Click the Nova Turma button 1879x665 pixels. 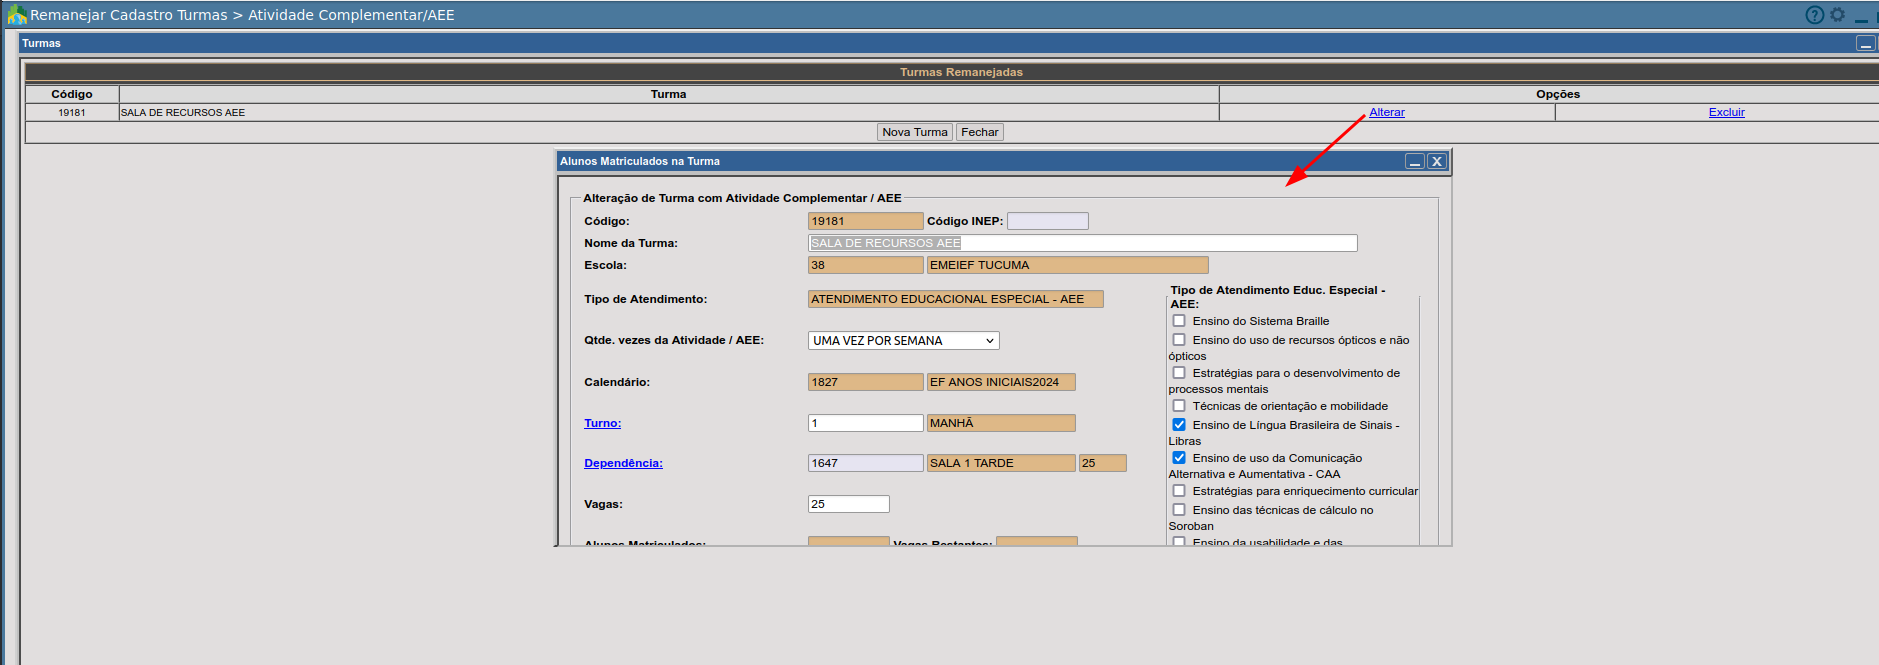click(915, 132)
